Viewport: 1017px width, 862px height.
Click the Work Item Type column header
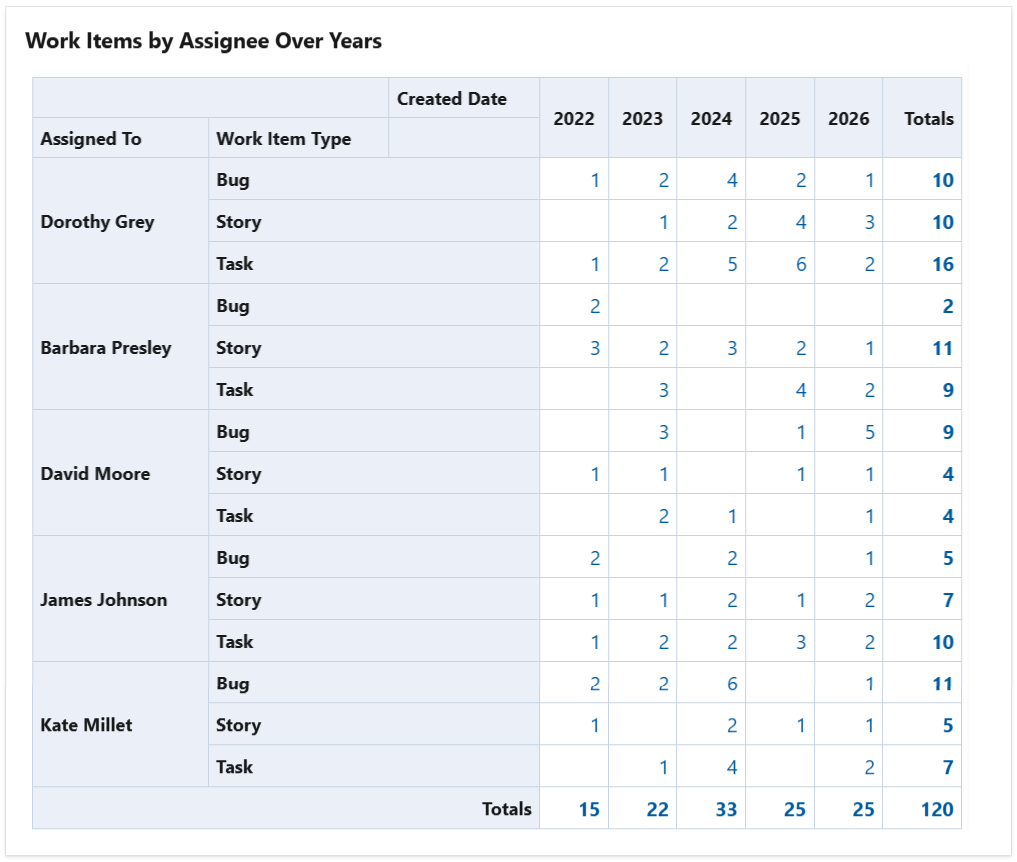283,138
